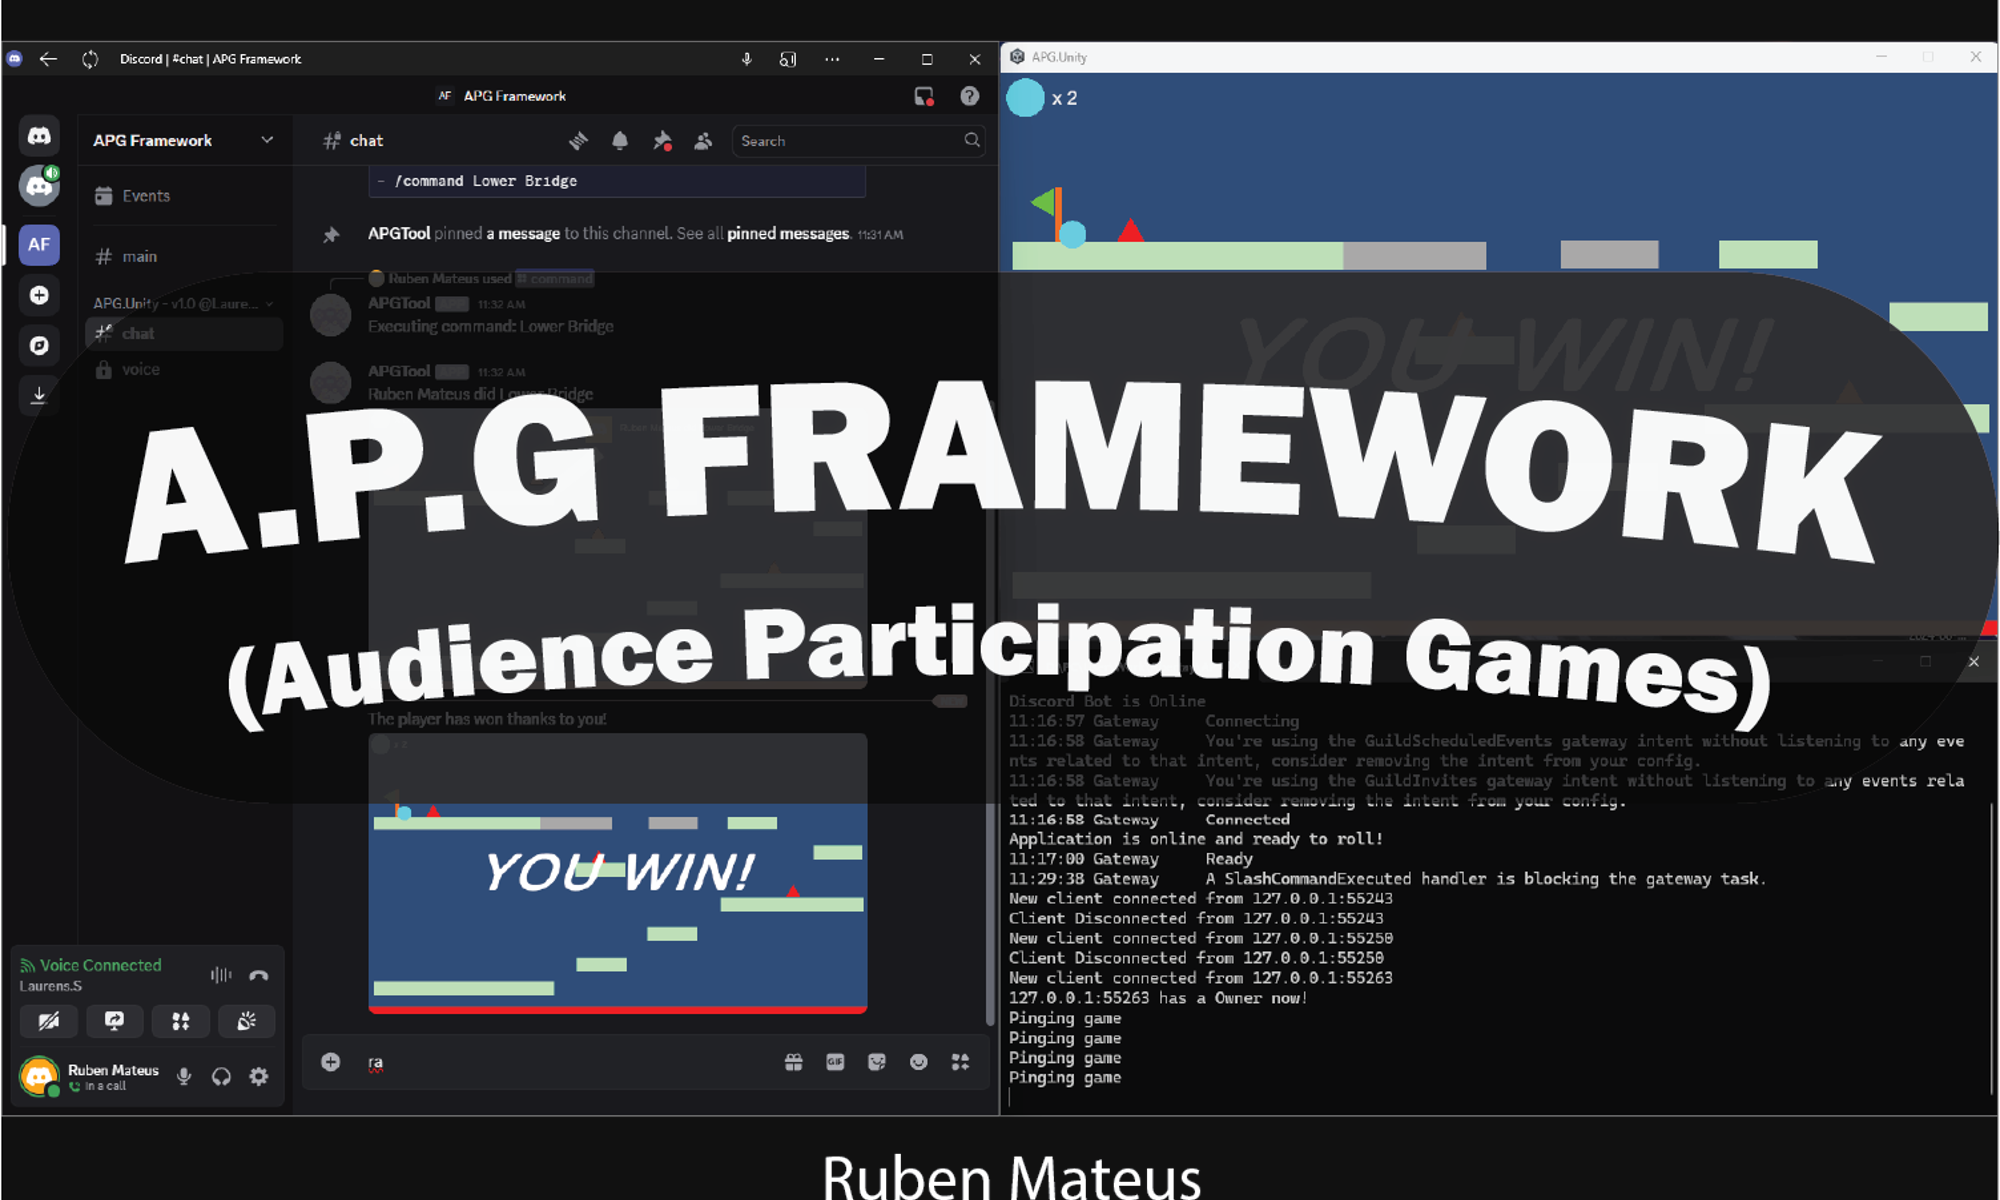Share your screen button

(x=114, y=1021)
